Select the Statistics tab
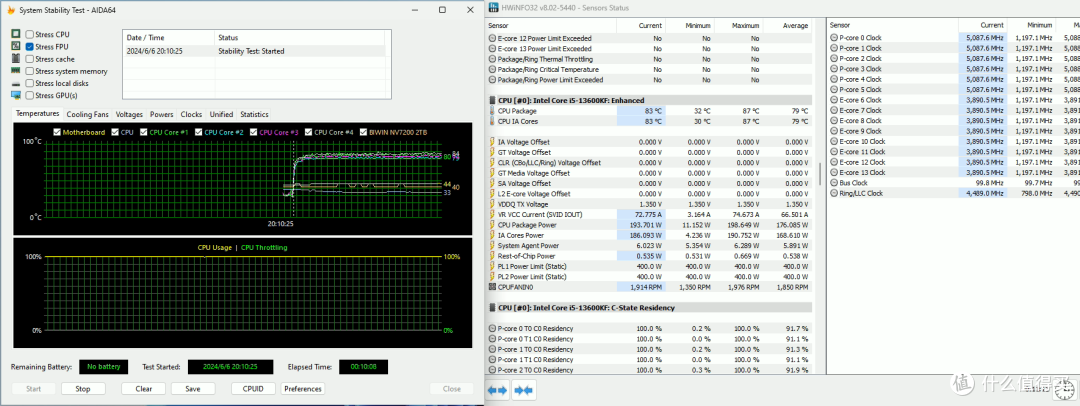This screenshot has width=1080, height=406. click(254, 114)
